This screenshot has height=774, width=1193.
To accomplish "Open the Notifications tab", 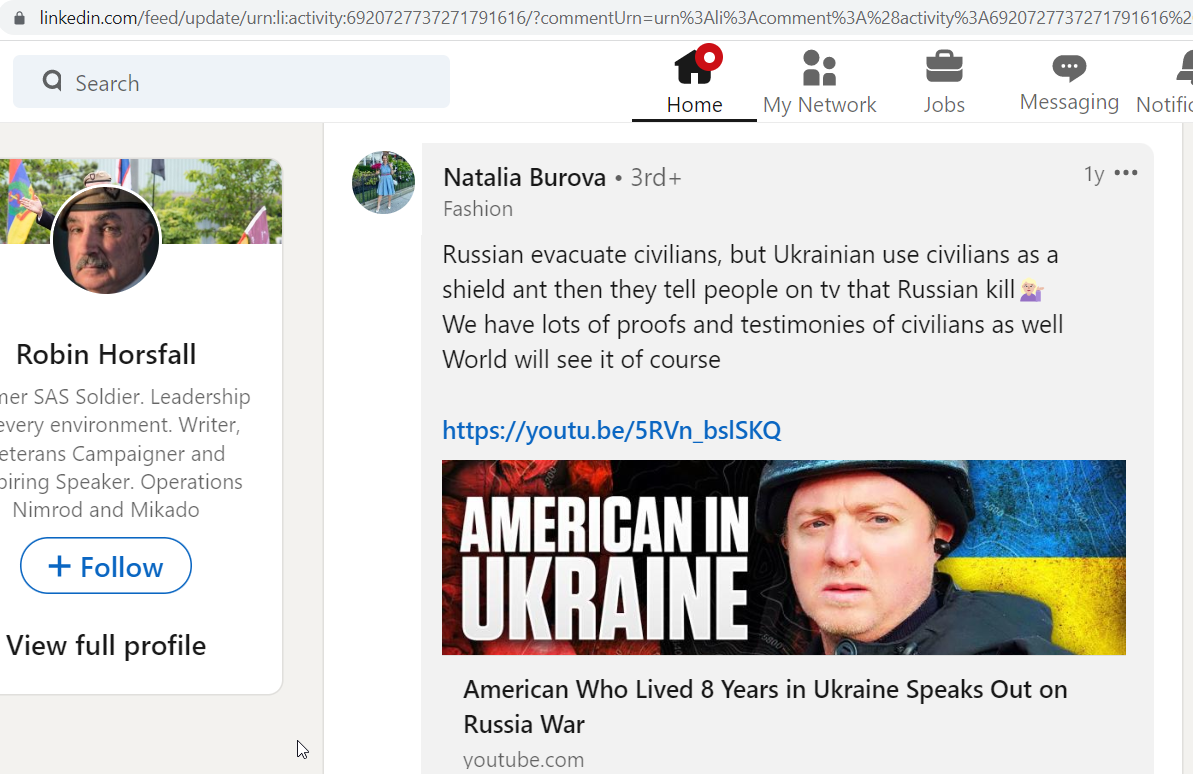I will coord(1165,82).
